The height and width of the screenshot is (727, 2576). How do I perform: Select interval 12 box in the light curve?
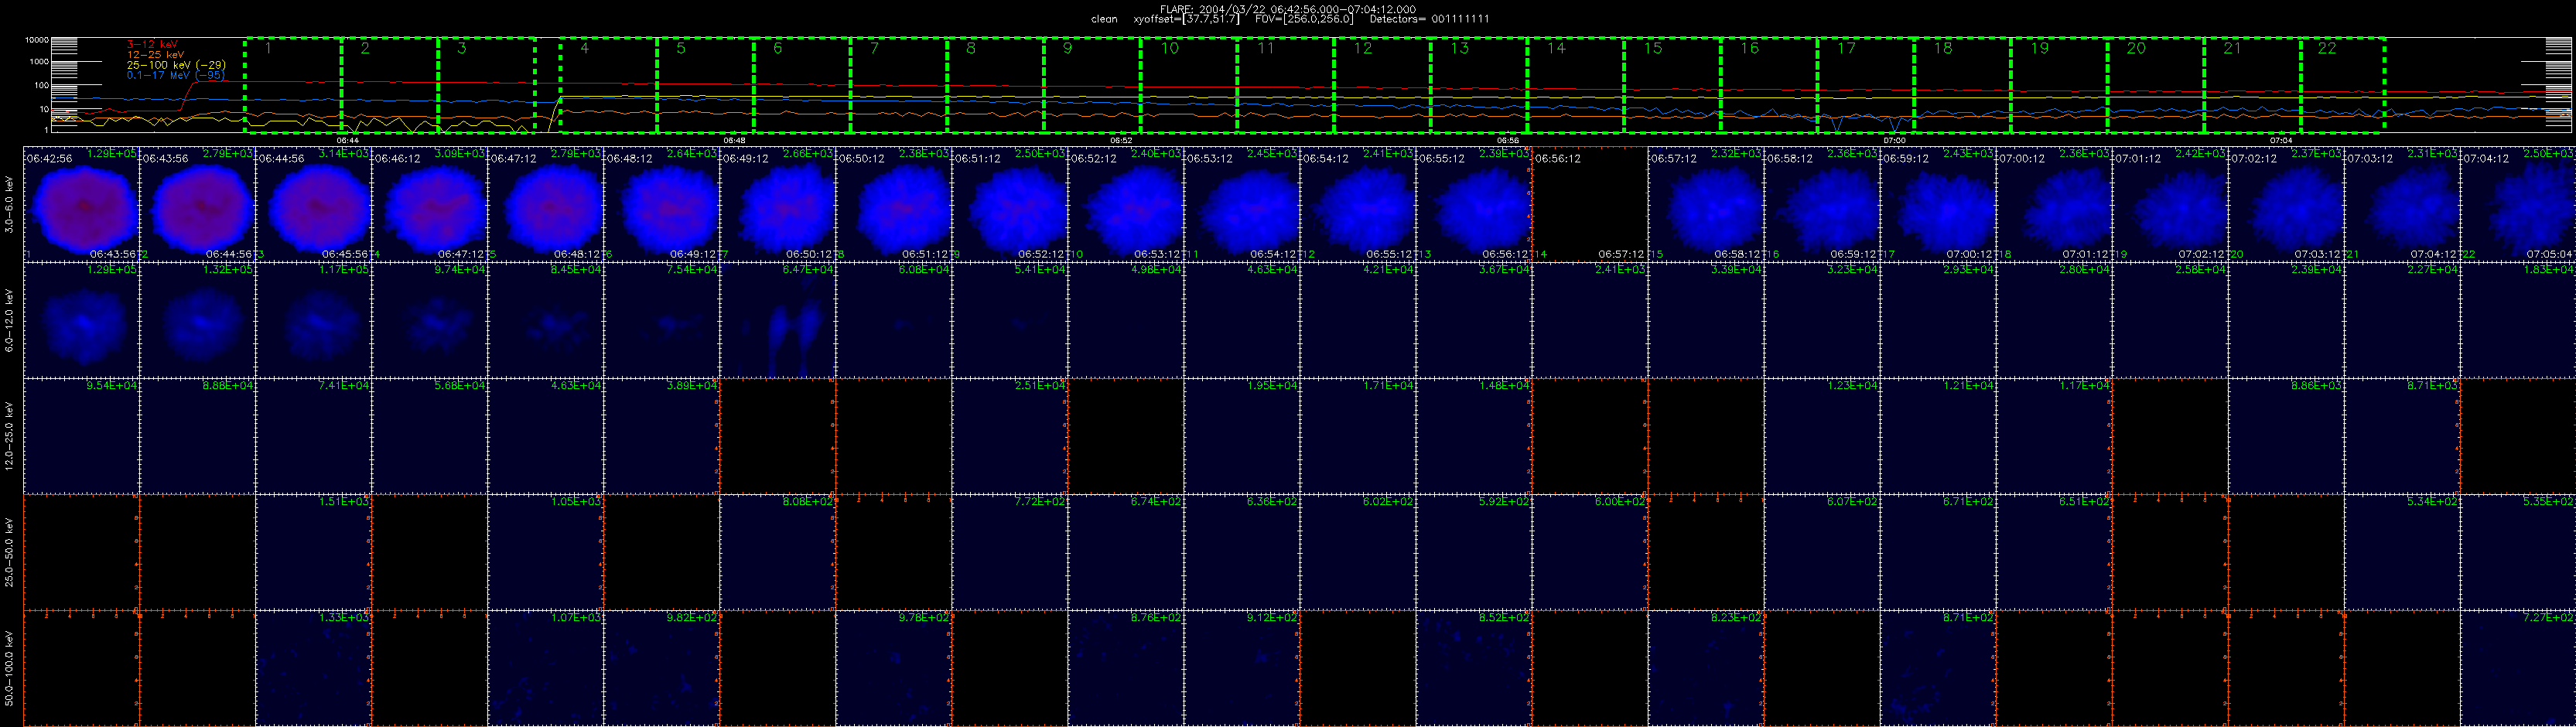(x=1383, y=85)
